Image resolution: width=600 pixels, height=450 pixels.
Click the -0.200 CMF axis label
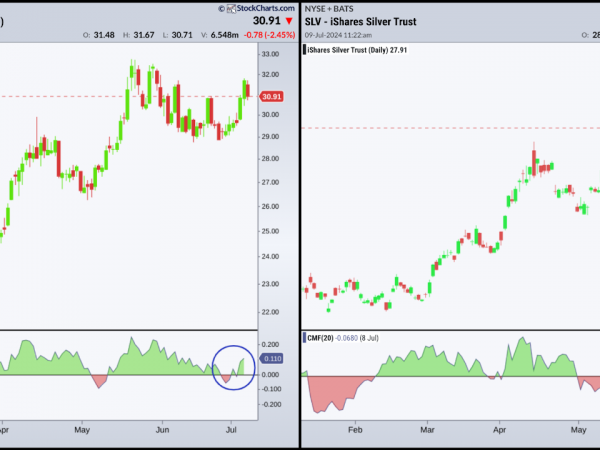click(269, 405)
